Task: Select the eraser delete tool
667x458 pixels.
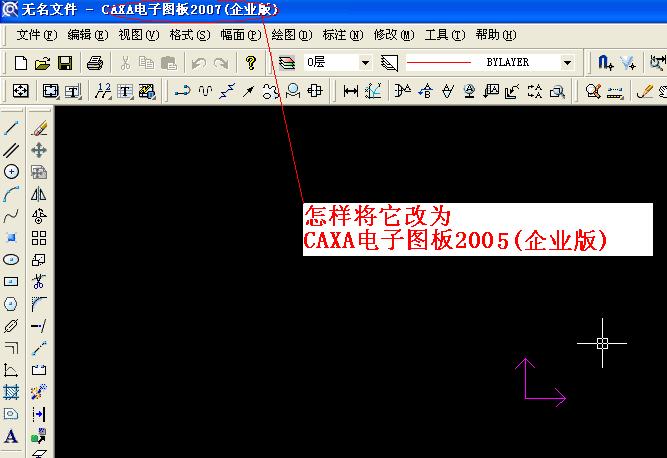Action: tap(39, 128)
